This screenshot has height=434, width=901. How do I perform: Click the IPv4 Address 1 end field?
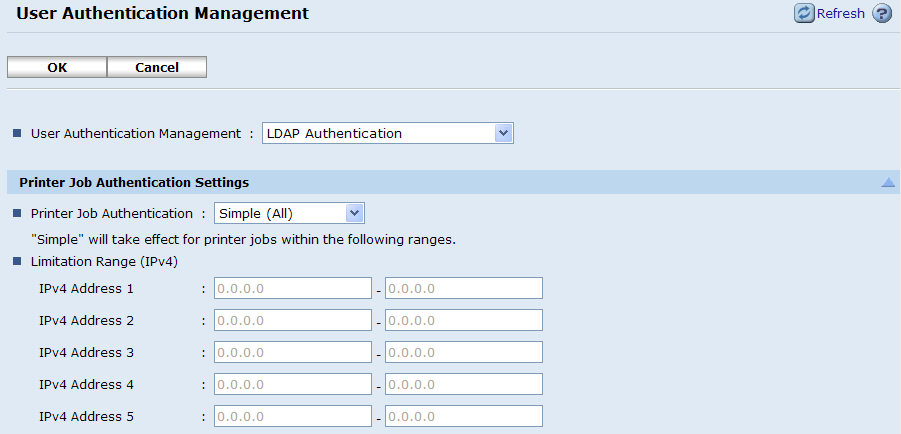point(464,288)
